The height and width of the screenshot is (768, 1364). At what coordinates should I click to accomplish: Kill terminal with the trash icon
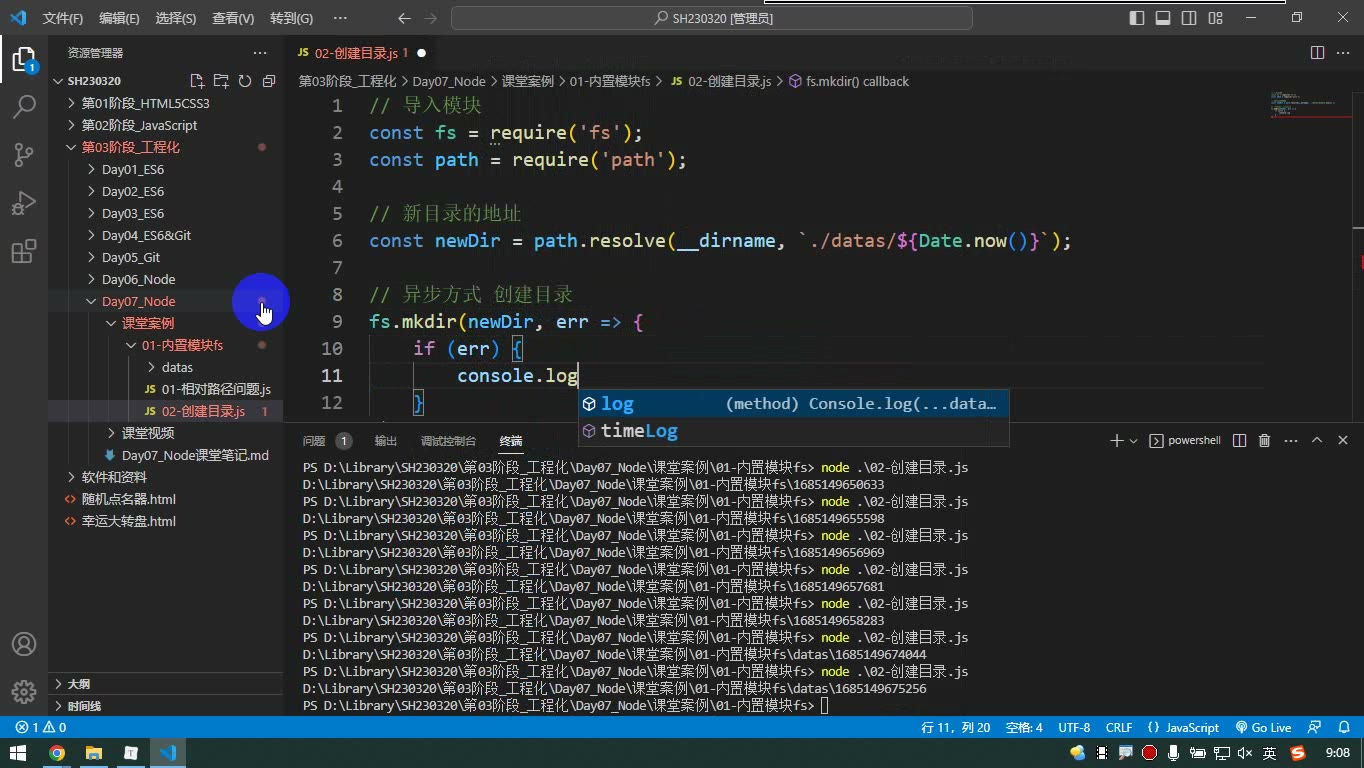pos(1264,440)
